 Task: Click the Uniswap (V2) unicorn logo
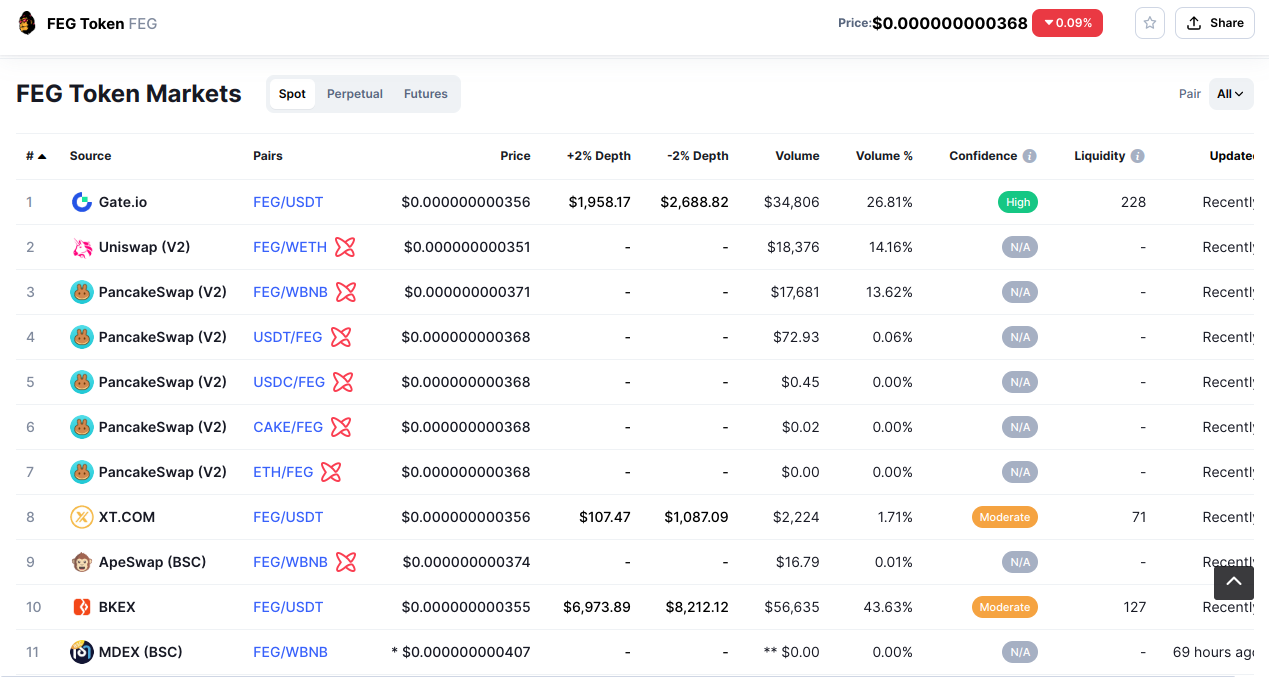(x=82, y=247)
